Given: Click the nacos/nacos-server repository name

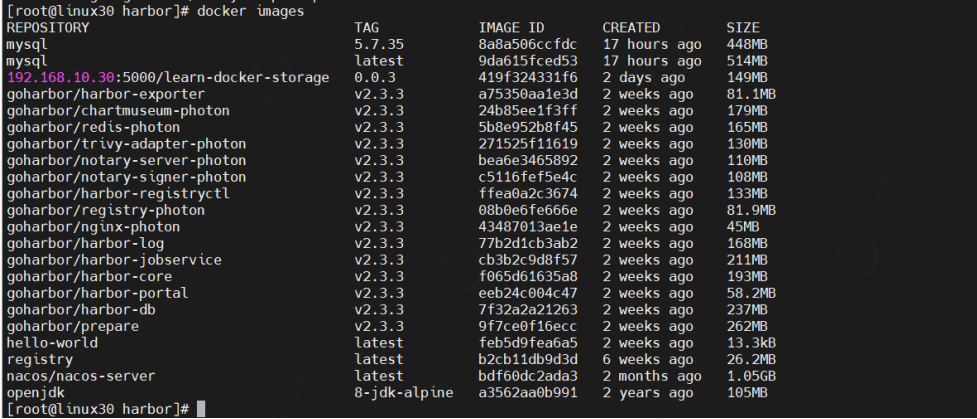Looking at the screenshot, I should 81,376.
